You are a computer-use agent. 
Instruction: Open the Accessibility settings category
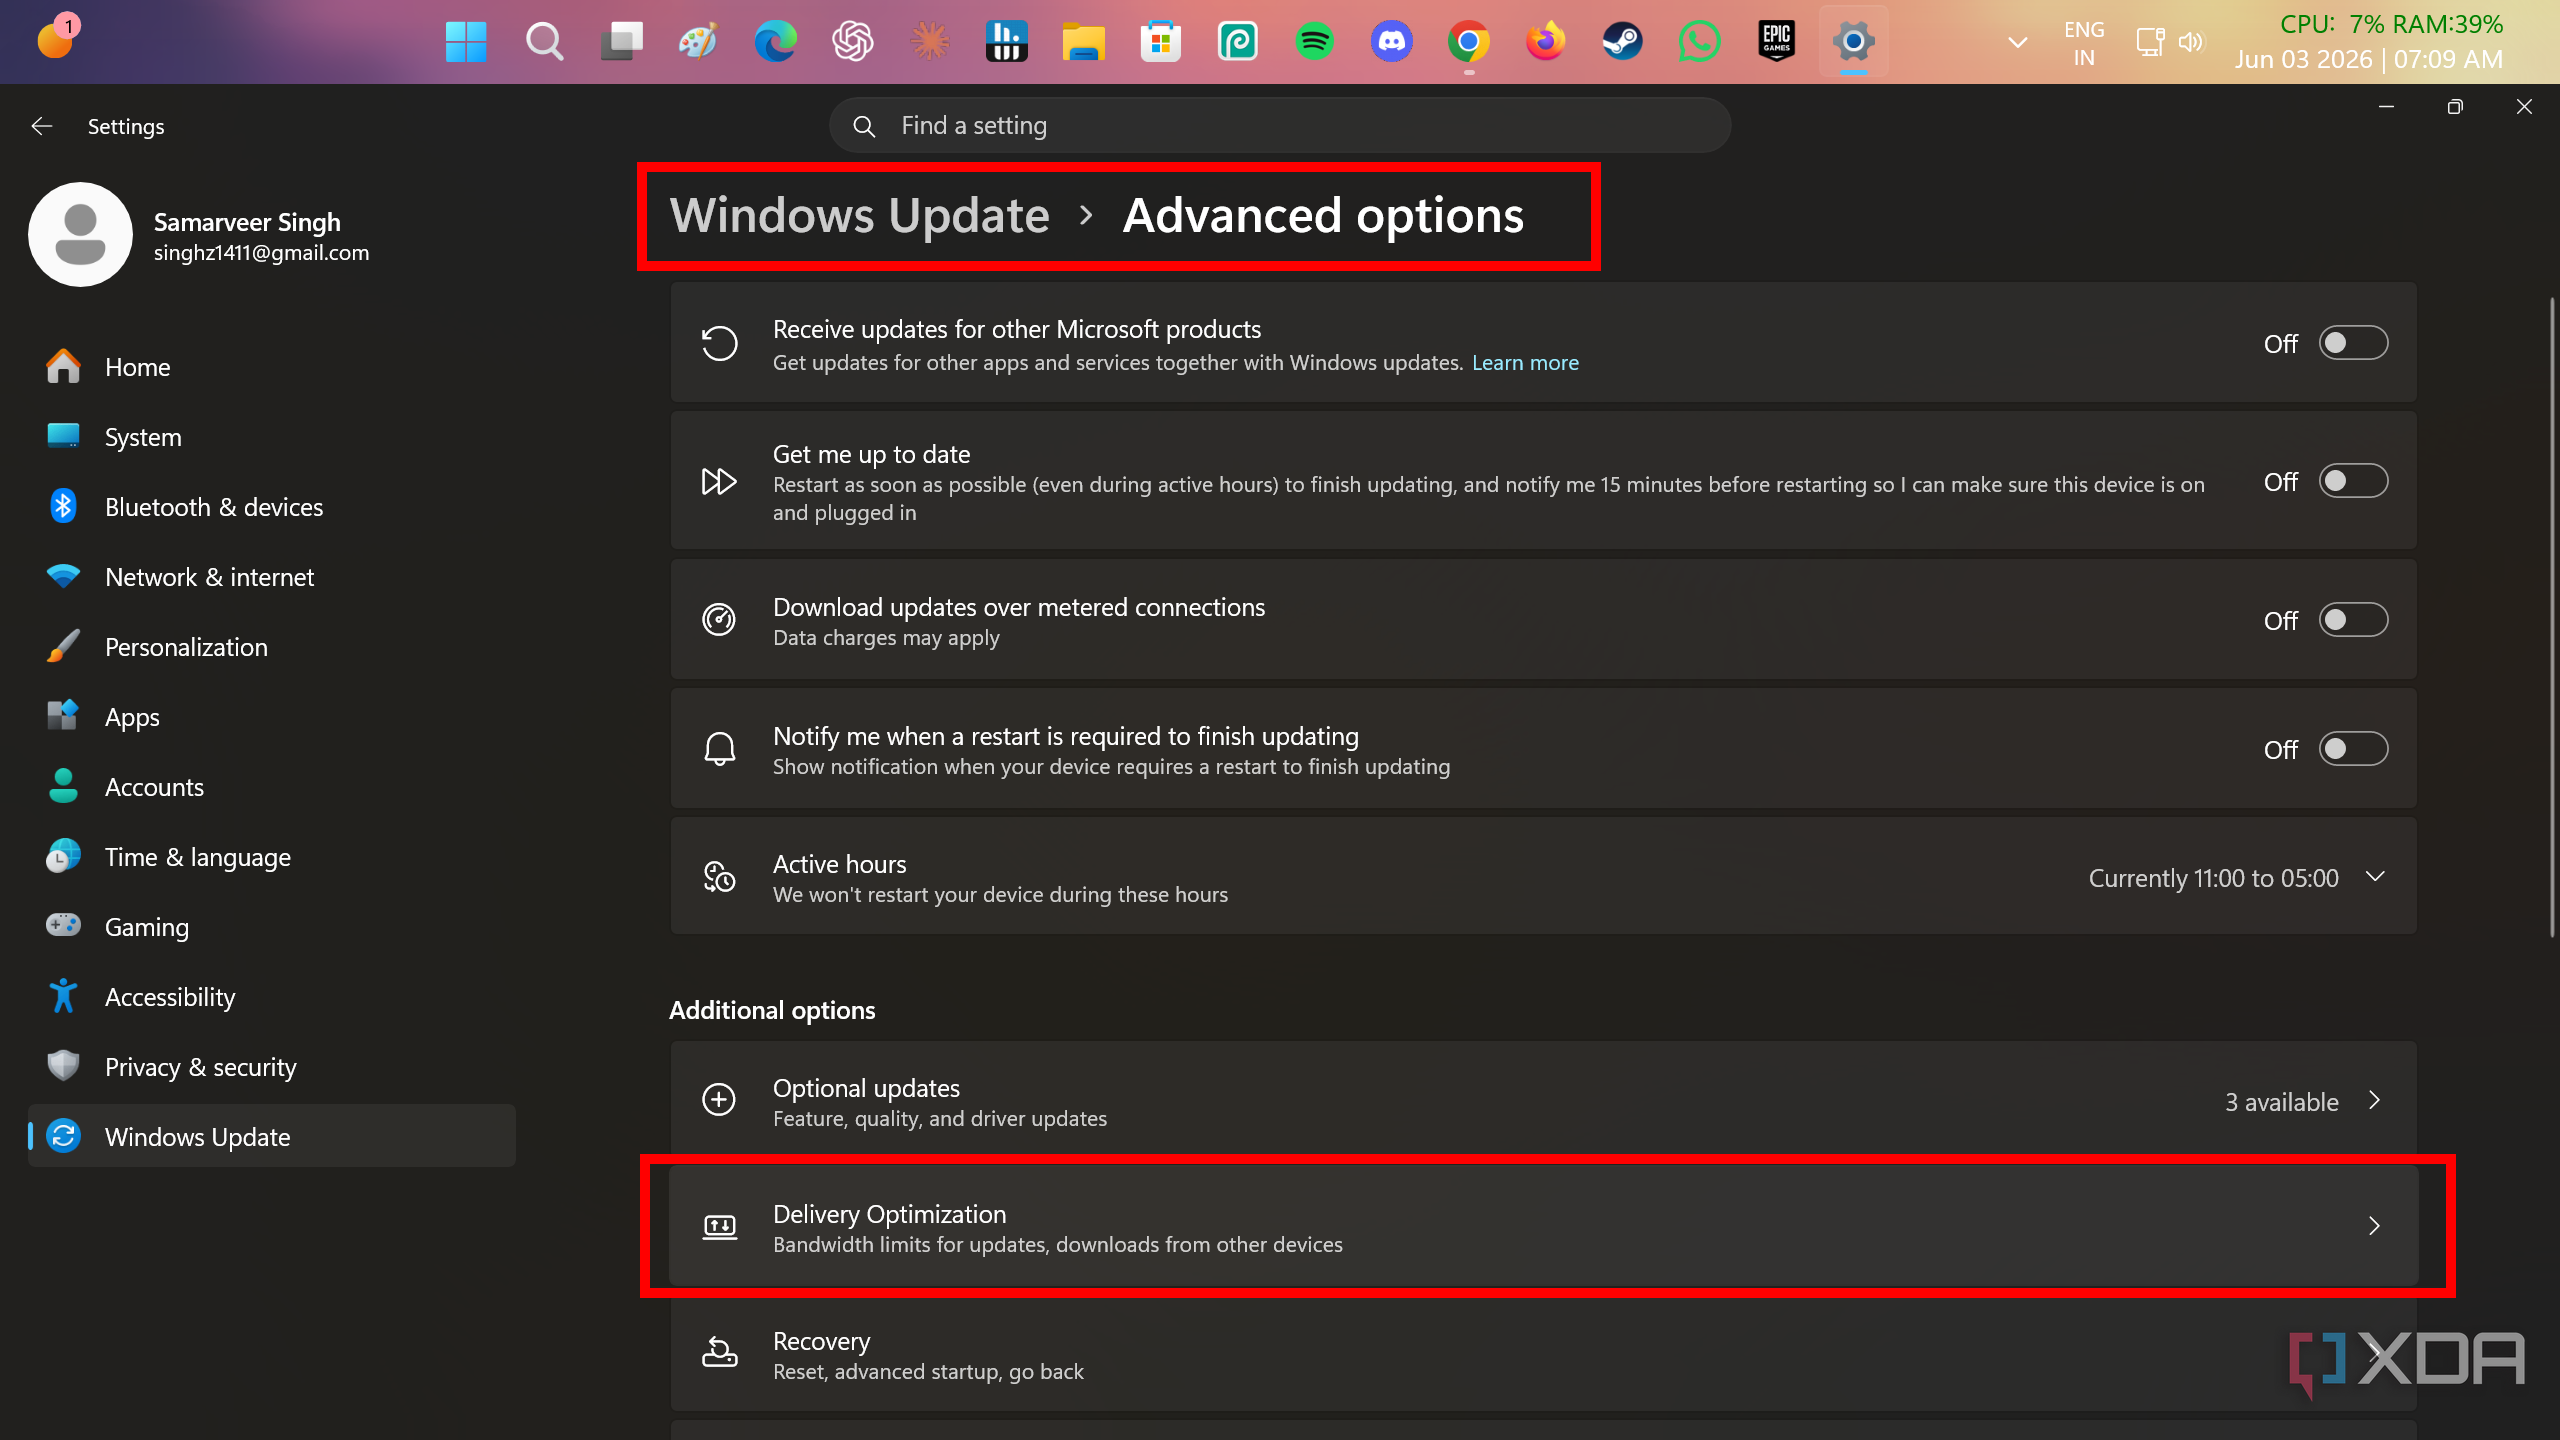pyautogui.click(x=272, y=997)
